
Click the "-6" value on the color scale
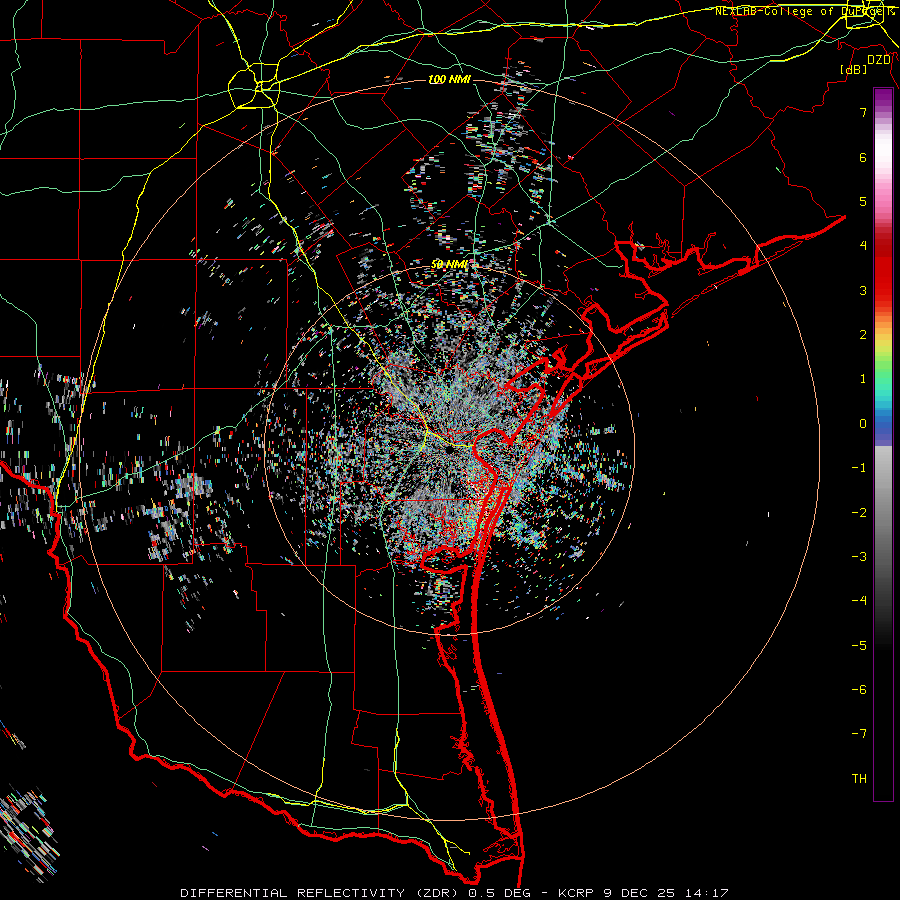pos(859,690)
